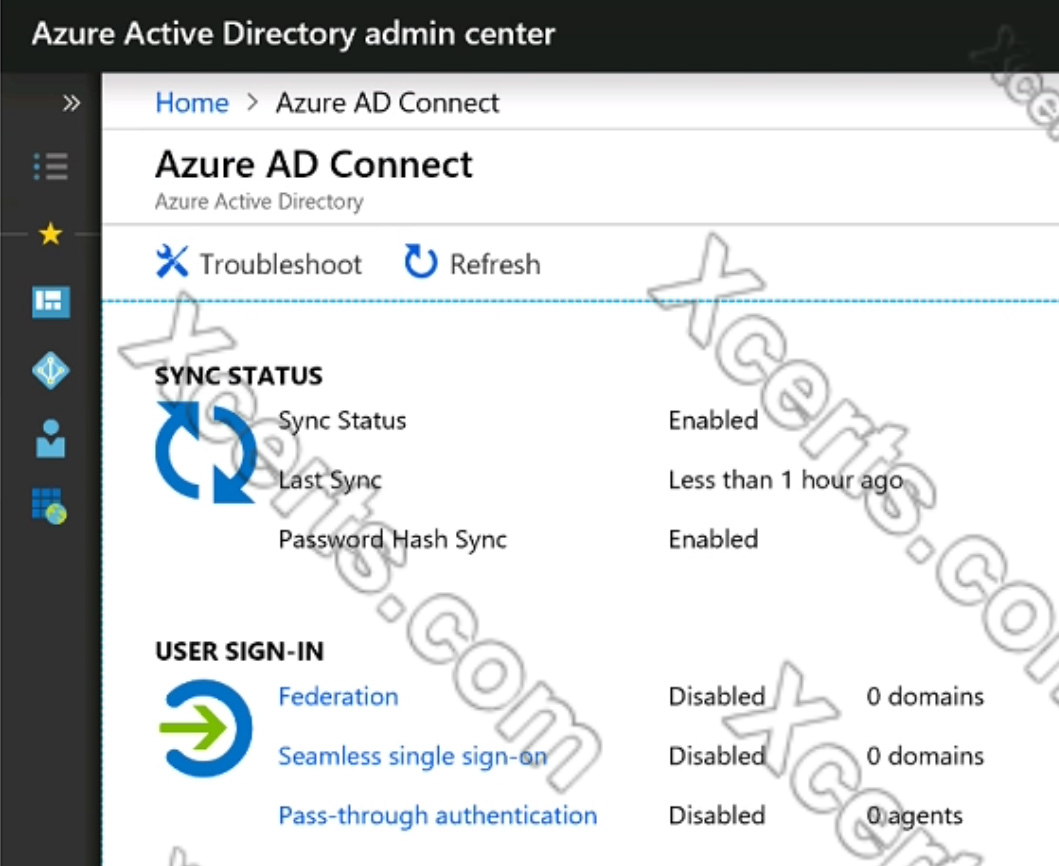Select the Azure AD Connect page title
1059x866 pixels.
(314, 164)
